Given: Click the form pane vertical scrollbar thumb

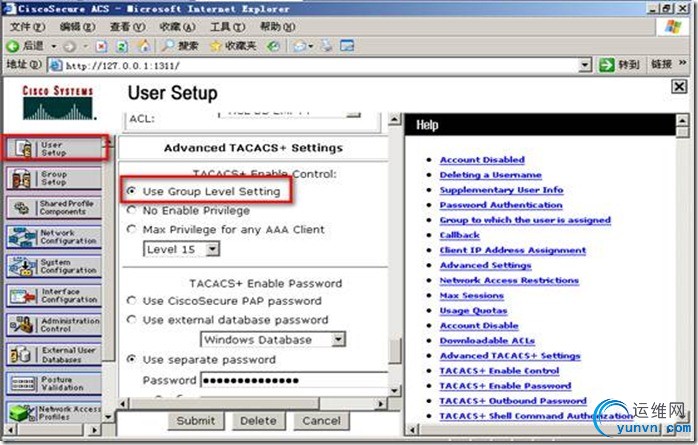Looking at the screenshot, I should (x=394, y=350).
